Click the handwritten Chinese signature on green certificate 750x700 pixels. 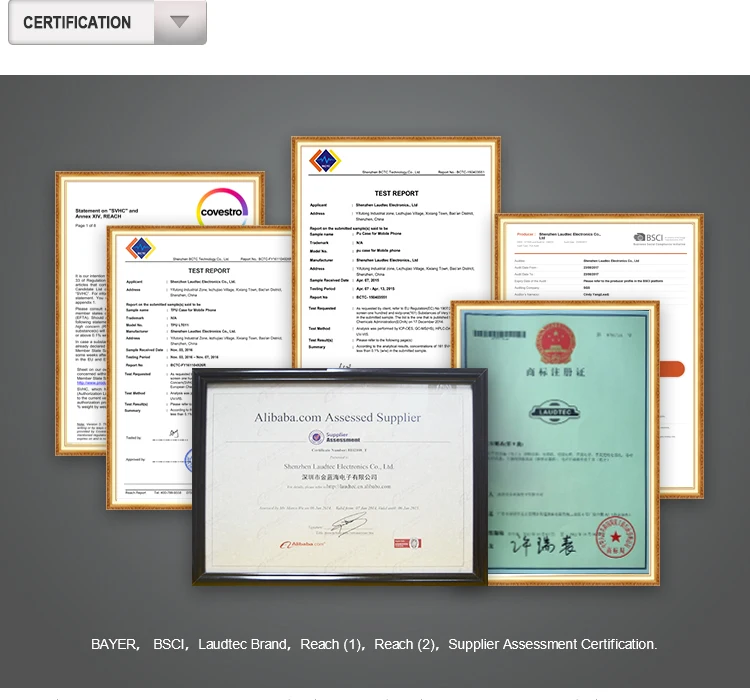pyautogui.click(x=543, y=545)
